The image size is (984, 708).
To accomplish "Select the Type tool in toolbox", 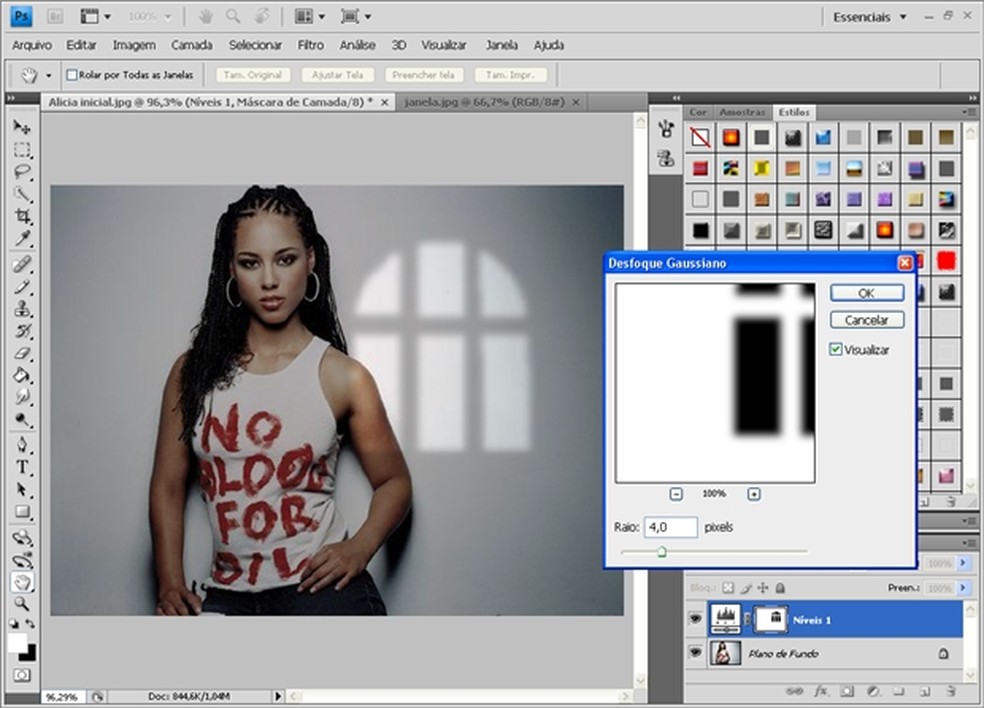I will click(22, 467).
